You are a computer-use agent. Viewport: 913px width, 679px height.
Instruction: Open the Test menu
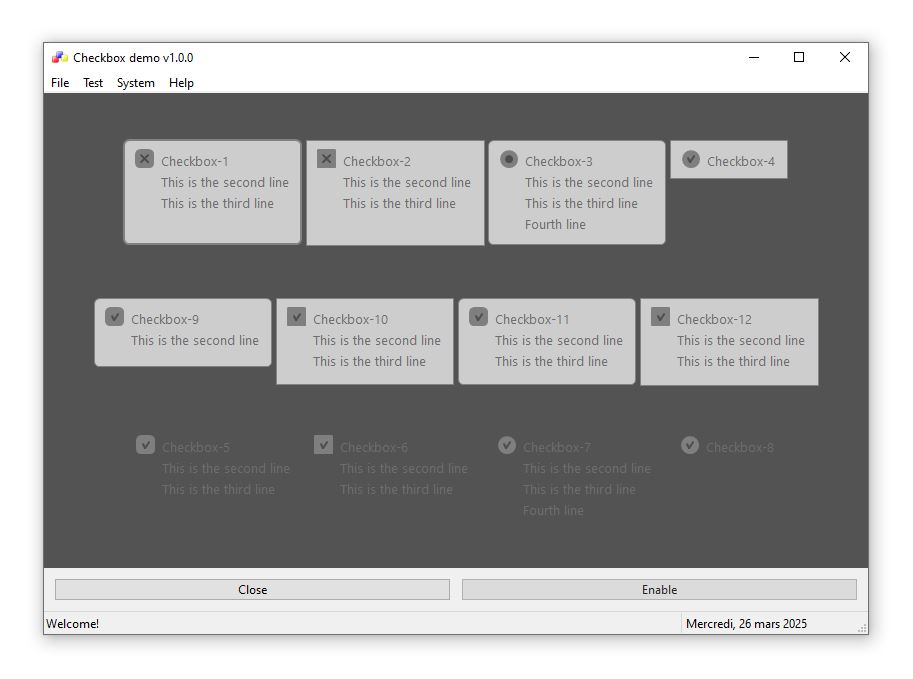click(93, 83)
